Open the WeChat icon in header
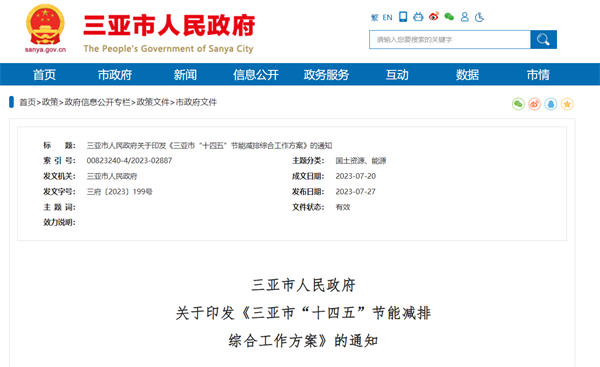The width and height of the screenshot is (600, 367). point(449,17)
